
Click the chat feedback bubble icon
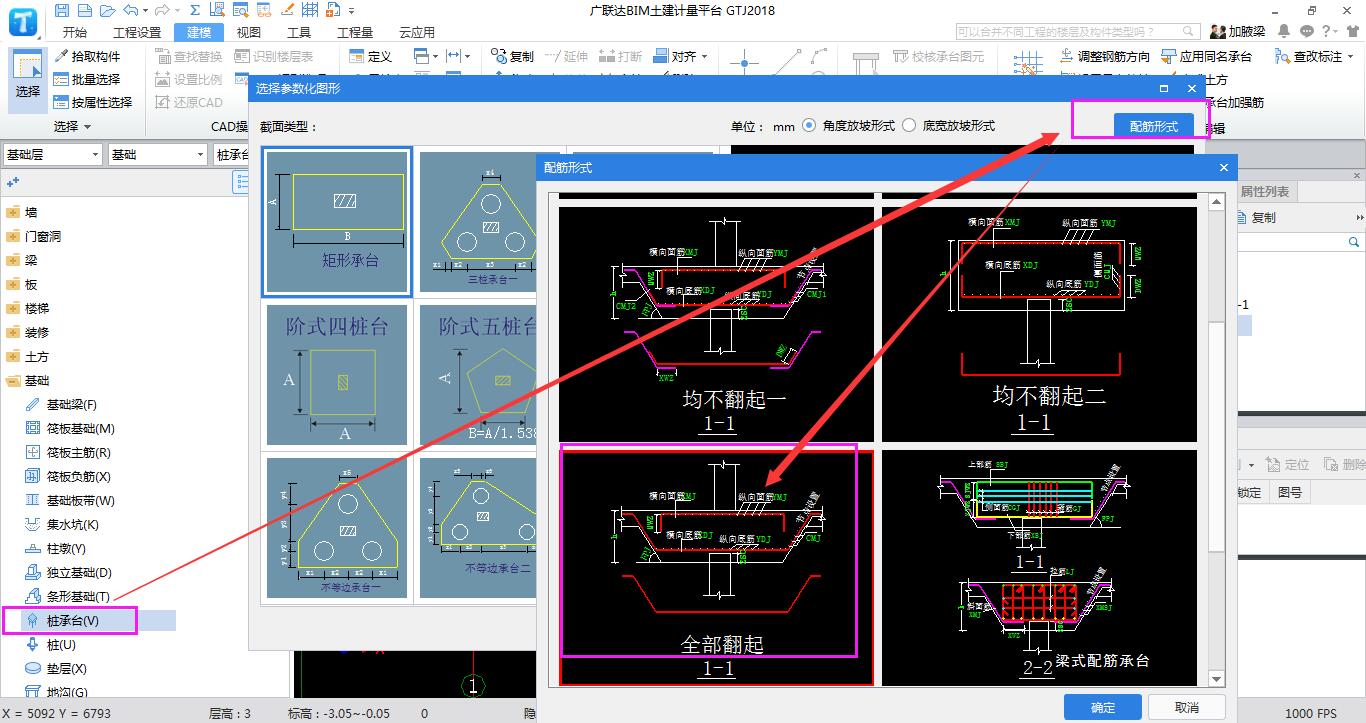pyautogui.click(x=1307, y=32)
